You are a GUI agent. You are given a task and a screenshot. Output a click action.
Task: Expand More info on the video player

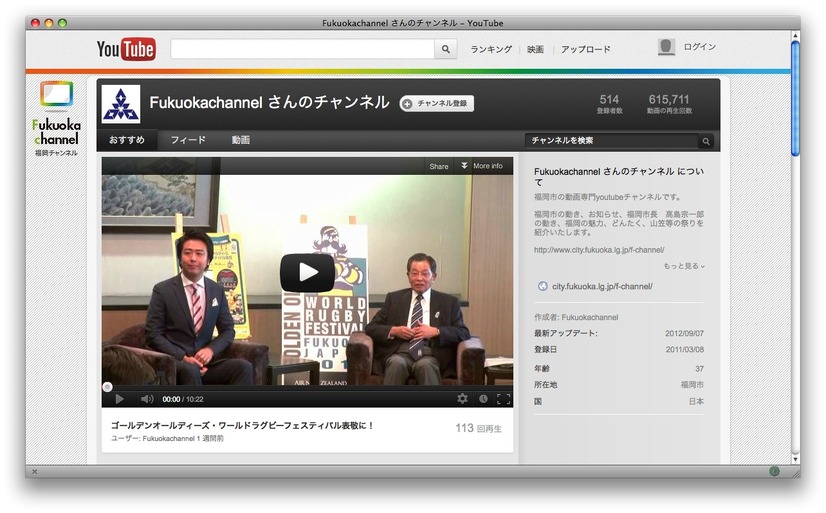482,166
